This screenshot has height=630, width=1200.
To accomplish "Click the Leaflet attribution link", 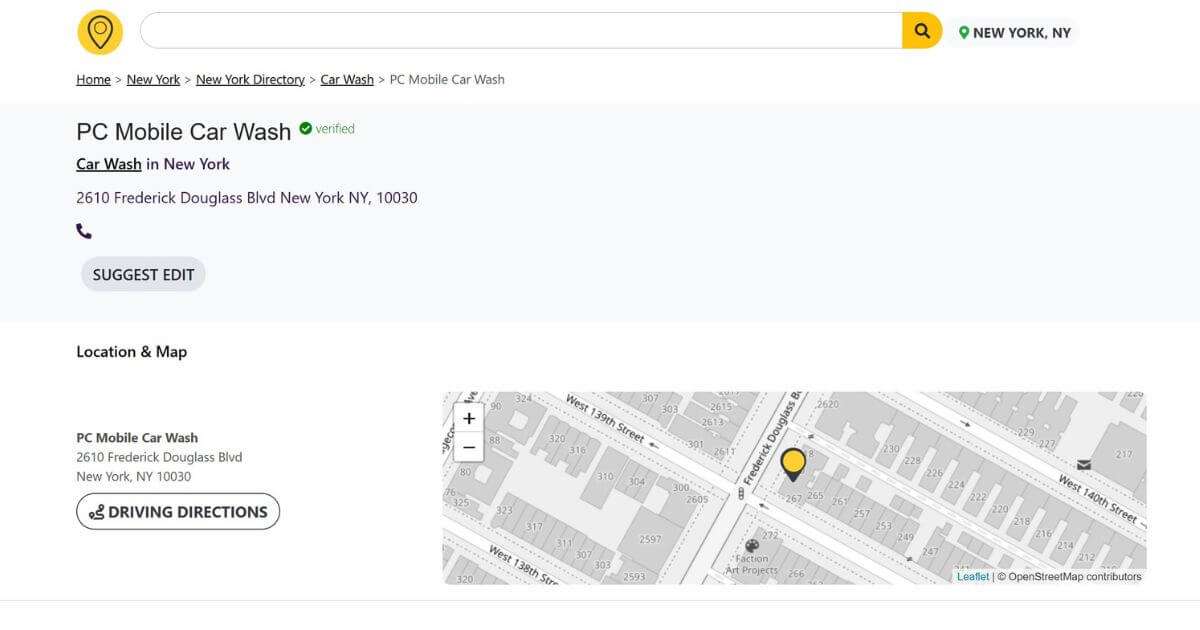I will 972,576.
